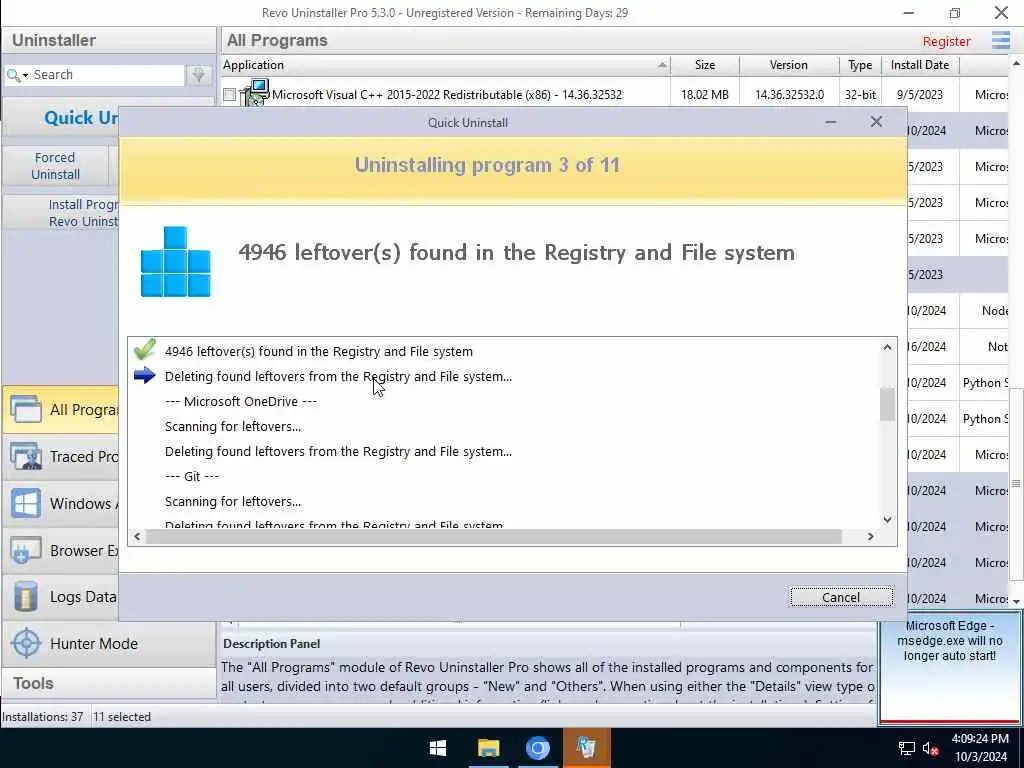Click the All Programs panel title

click(x=277, y=40)
